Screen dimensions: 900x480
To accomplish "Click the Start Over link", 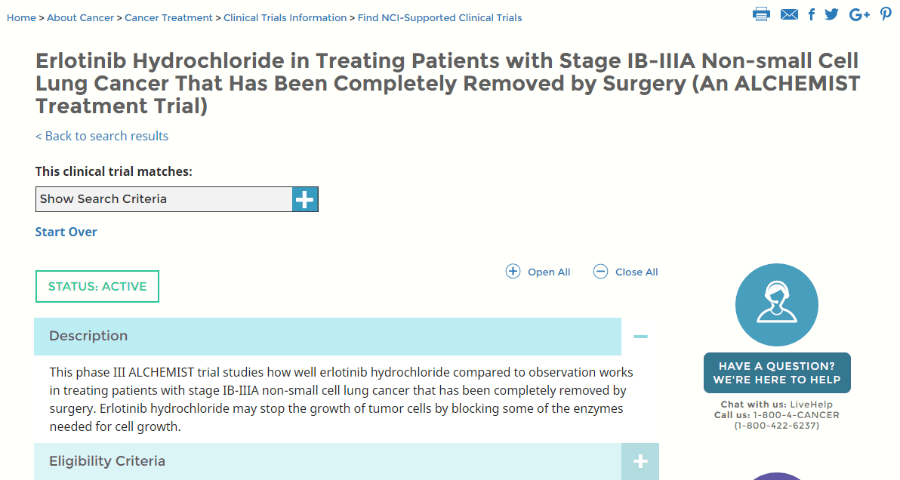I will click(66, 232).
